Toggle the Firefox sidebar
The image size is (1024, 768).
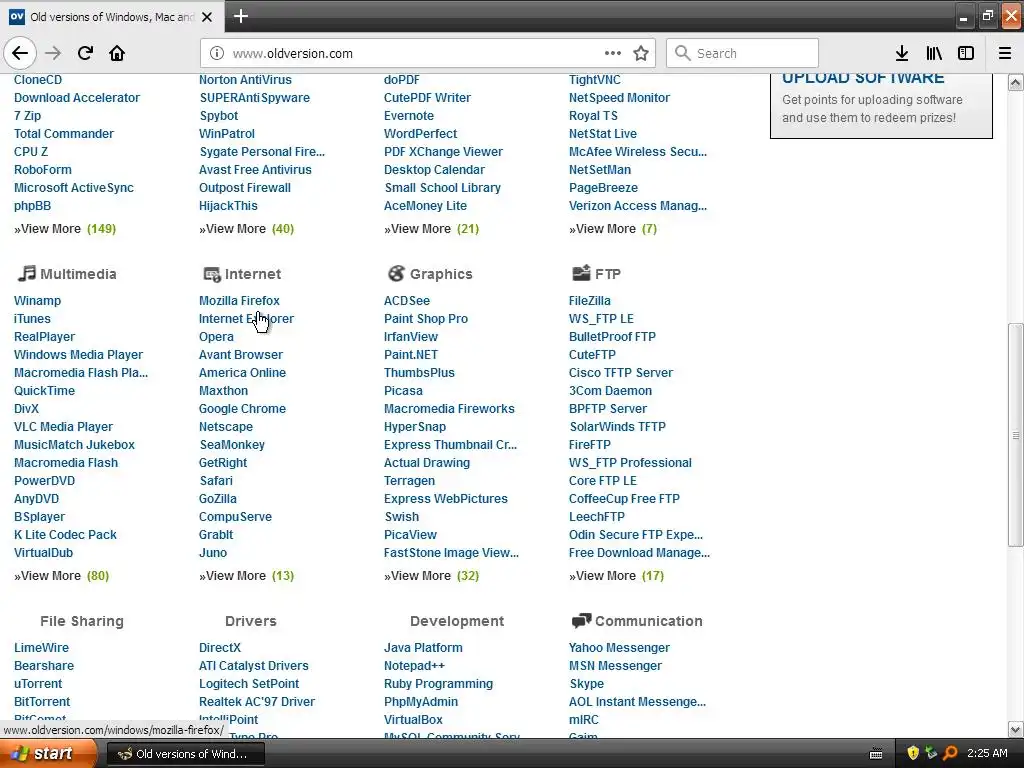[x=966, y=53]
